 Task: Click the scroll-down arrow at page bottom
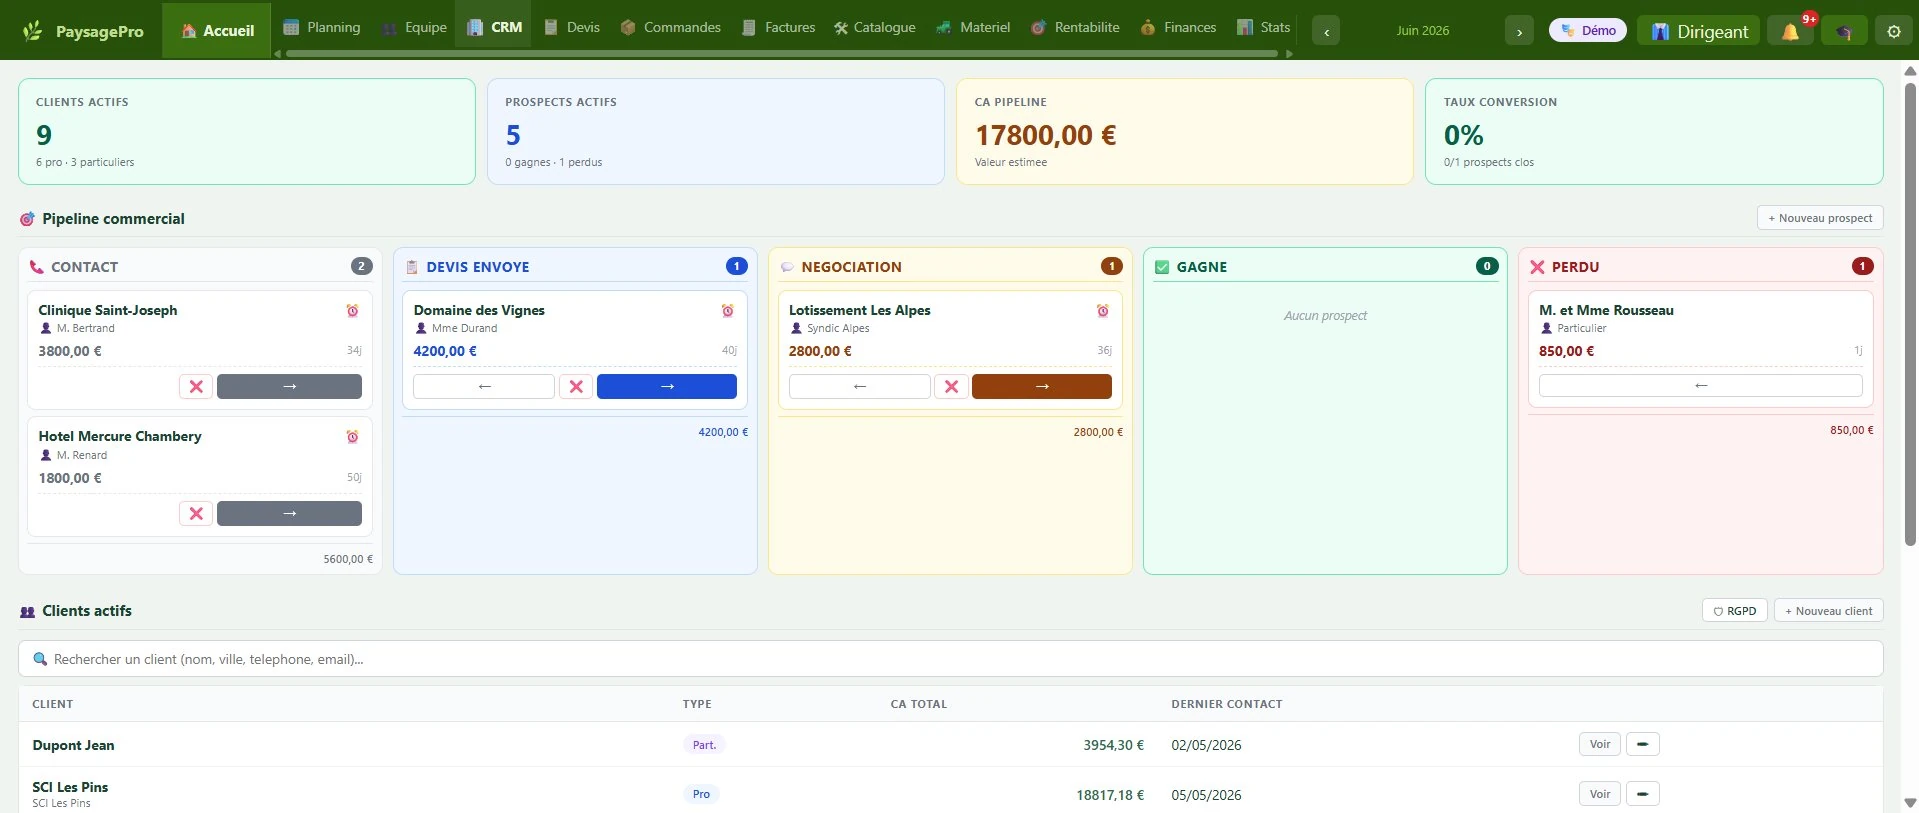[x=1910, y=803]
